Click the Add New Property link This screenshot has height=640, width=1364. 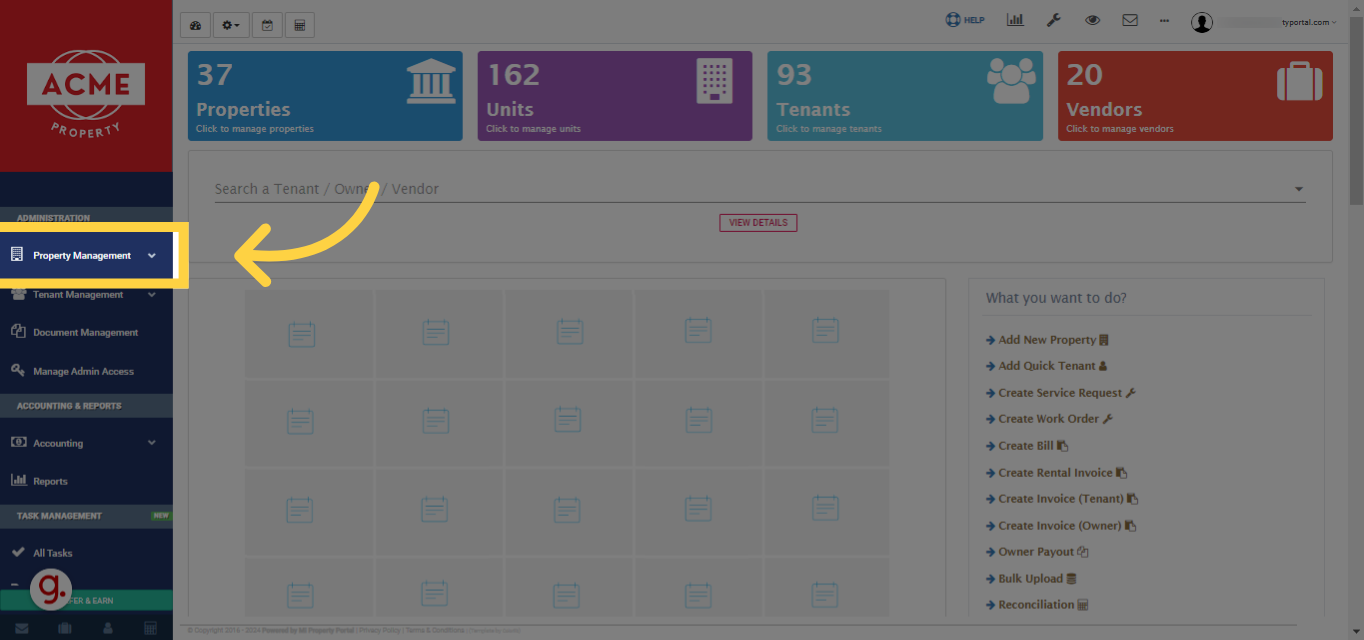pos(1046,339)
